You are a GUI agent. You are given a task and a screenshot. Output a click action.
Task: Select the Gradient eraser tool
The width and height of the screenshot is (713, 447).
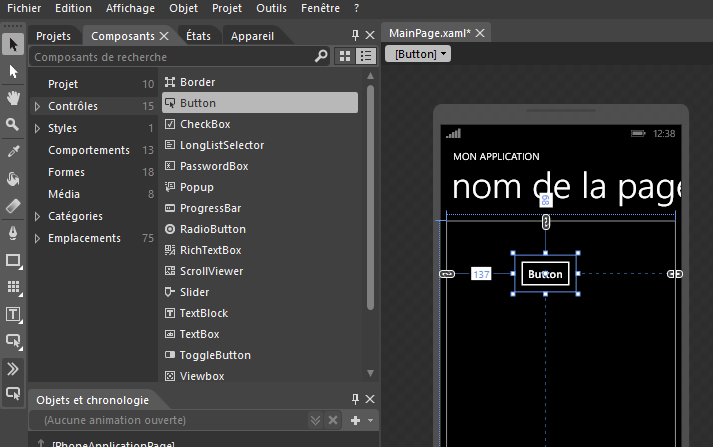(x=13, y=206)
